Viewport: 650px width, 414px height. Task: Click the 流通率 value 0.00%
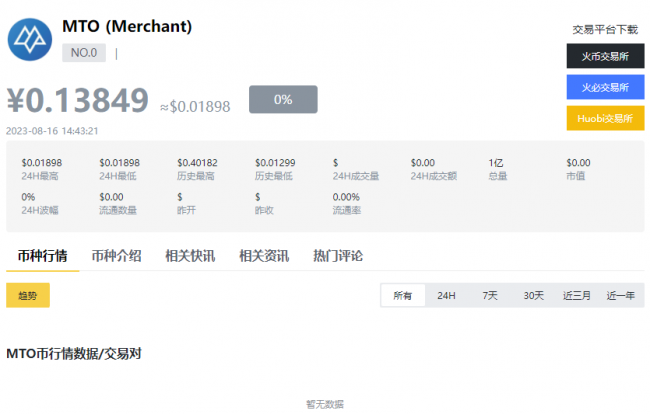click(346, 197)
